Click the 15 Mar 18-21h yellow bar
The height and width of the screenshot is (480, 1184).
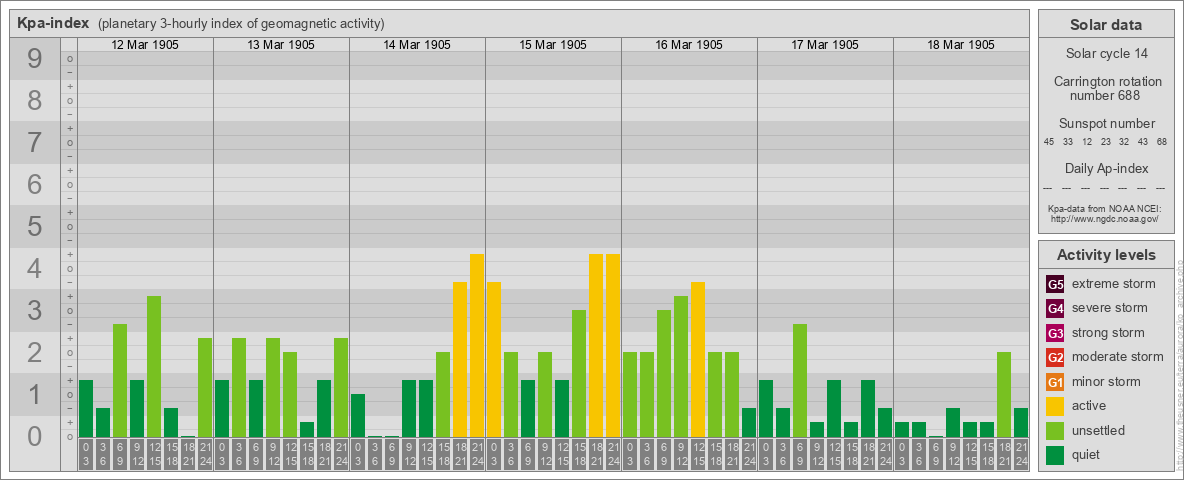pyautogui.click(x=596, y=346)
